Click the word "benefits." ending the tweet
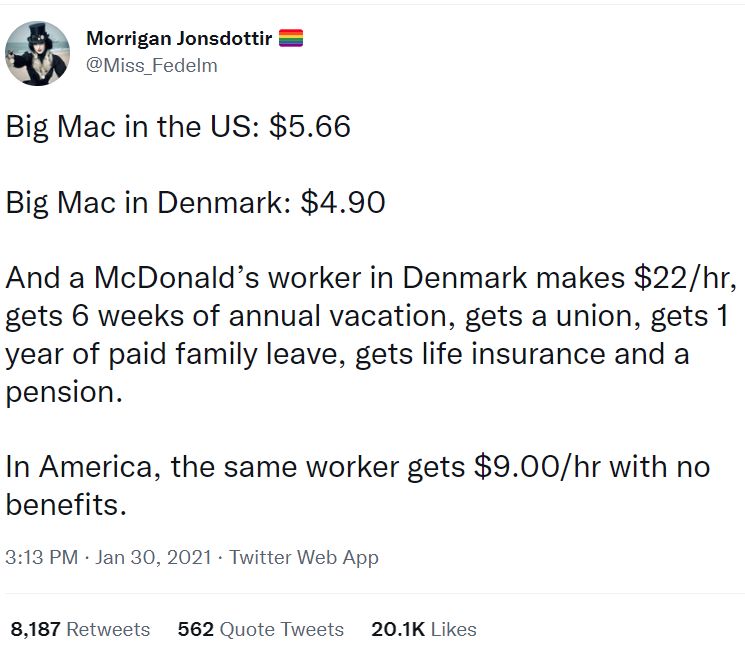The height and width of the screenshot is (663, 745). tap(67, 505)
